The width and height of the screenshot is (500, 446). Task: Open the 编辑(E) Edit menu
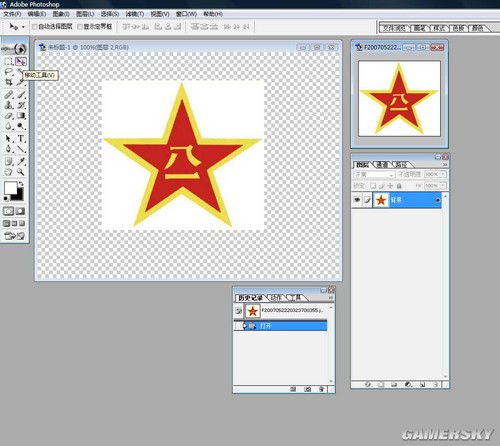(x=37, y=14)
